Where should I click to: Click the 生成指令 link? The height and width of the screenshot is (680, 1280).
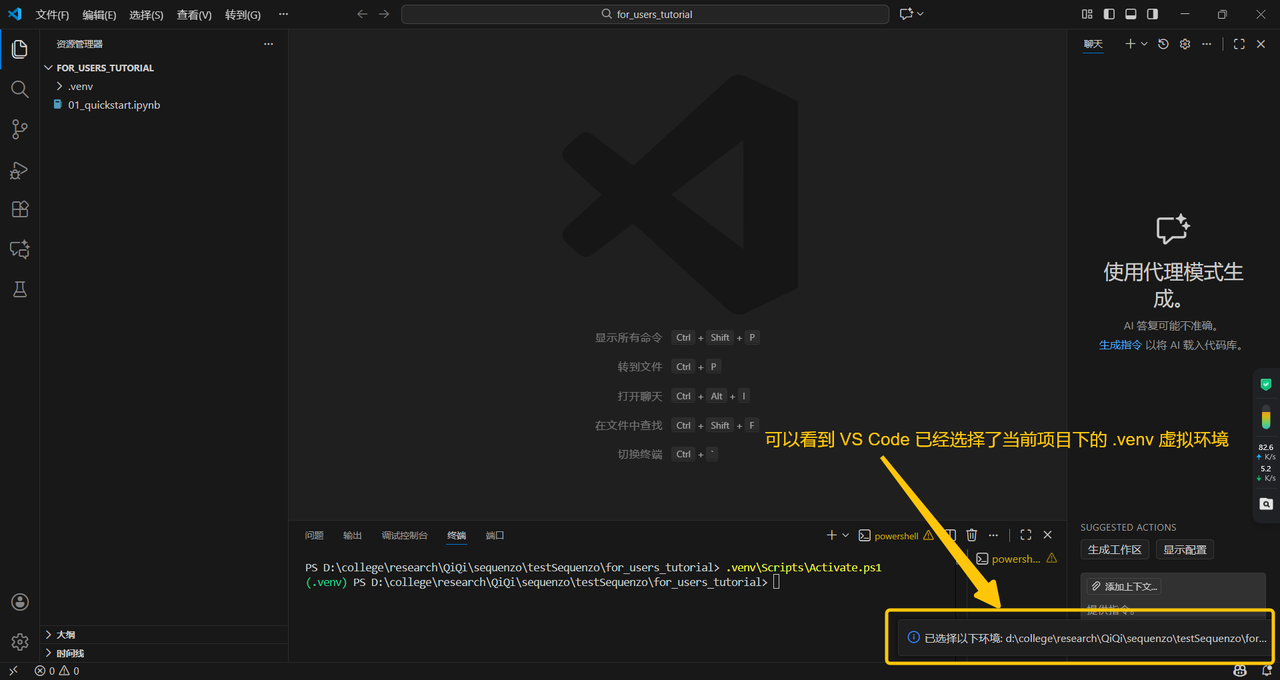tap(1120, 345)
